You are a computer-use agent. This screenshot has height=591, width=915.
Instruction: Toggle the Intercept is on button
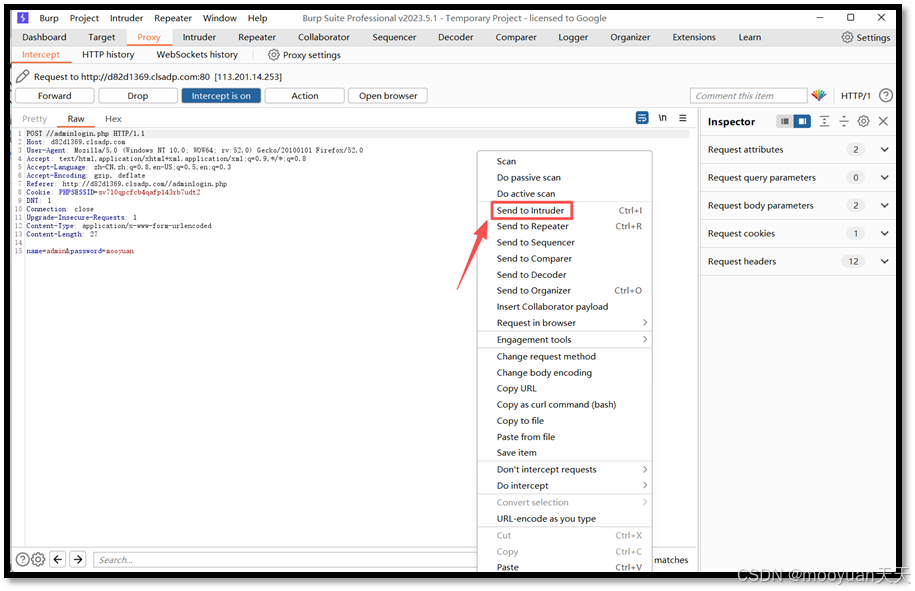[x=221, y=96]
